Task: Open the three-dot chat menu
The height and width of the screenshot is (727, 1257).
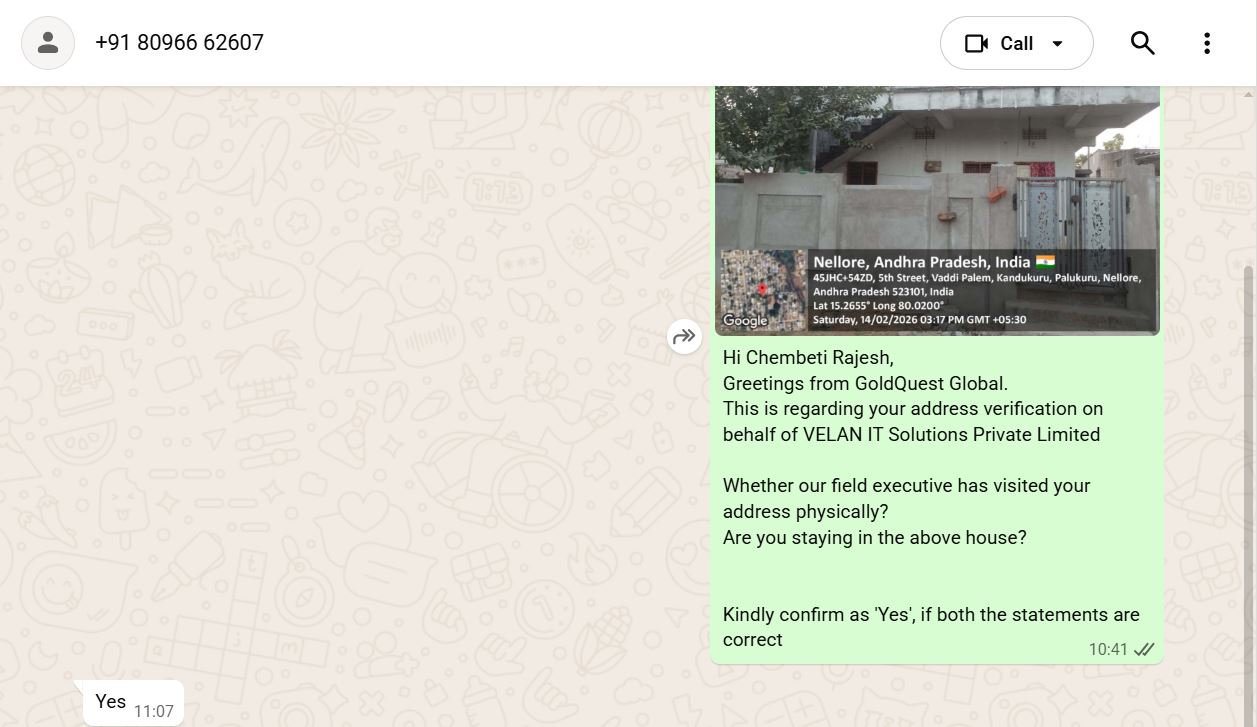Action: [x=1207, y=43]
